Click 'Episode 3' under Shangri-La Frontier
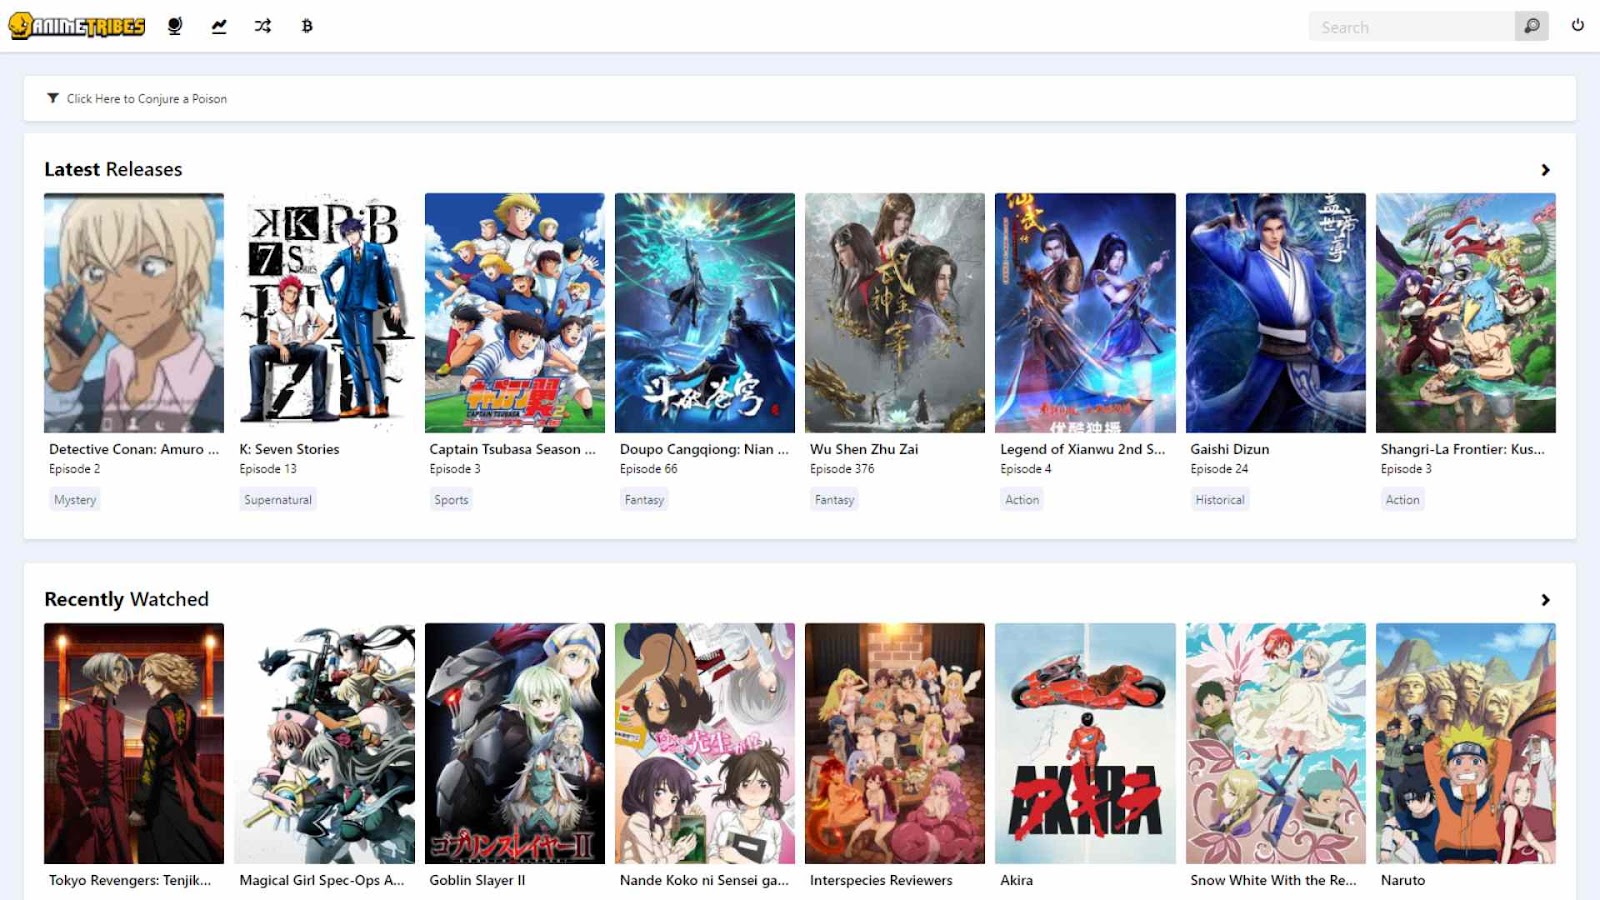Viewport: 1600px width, 900px height. click(x=1406, y=469)
